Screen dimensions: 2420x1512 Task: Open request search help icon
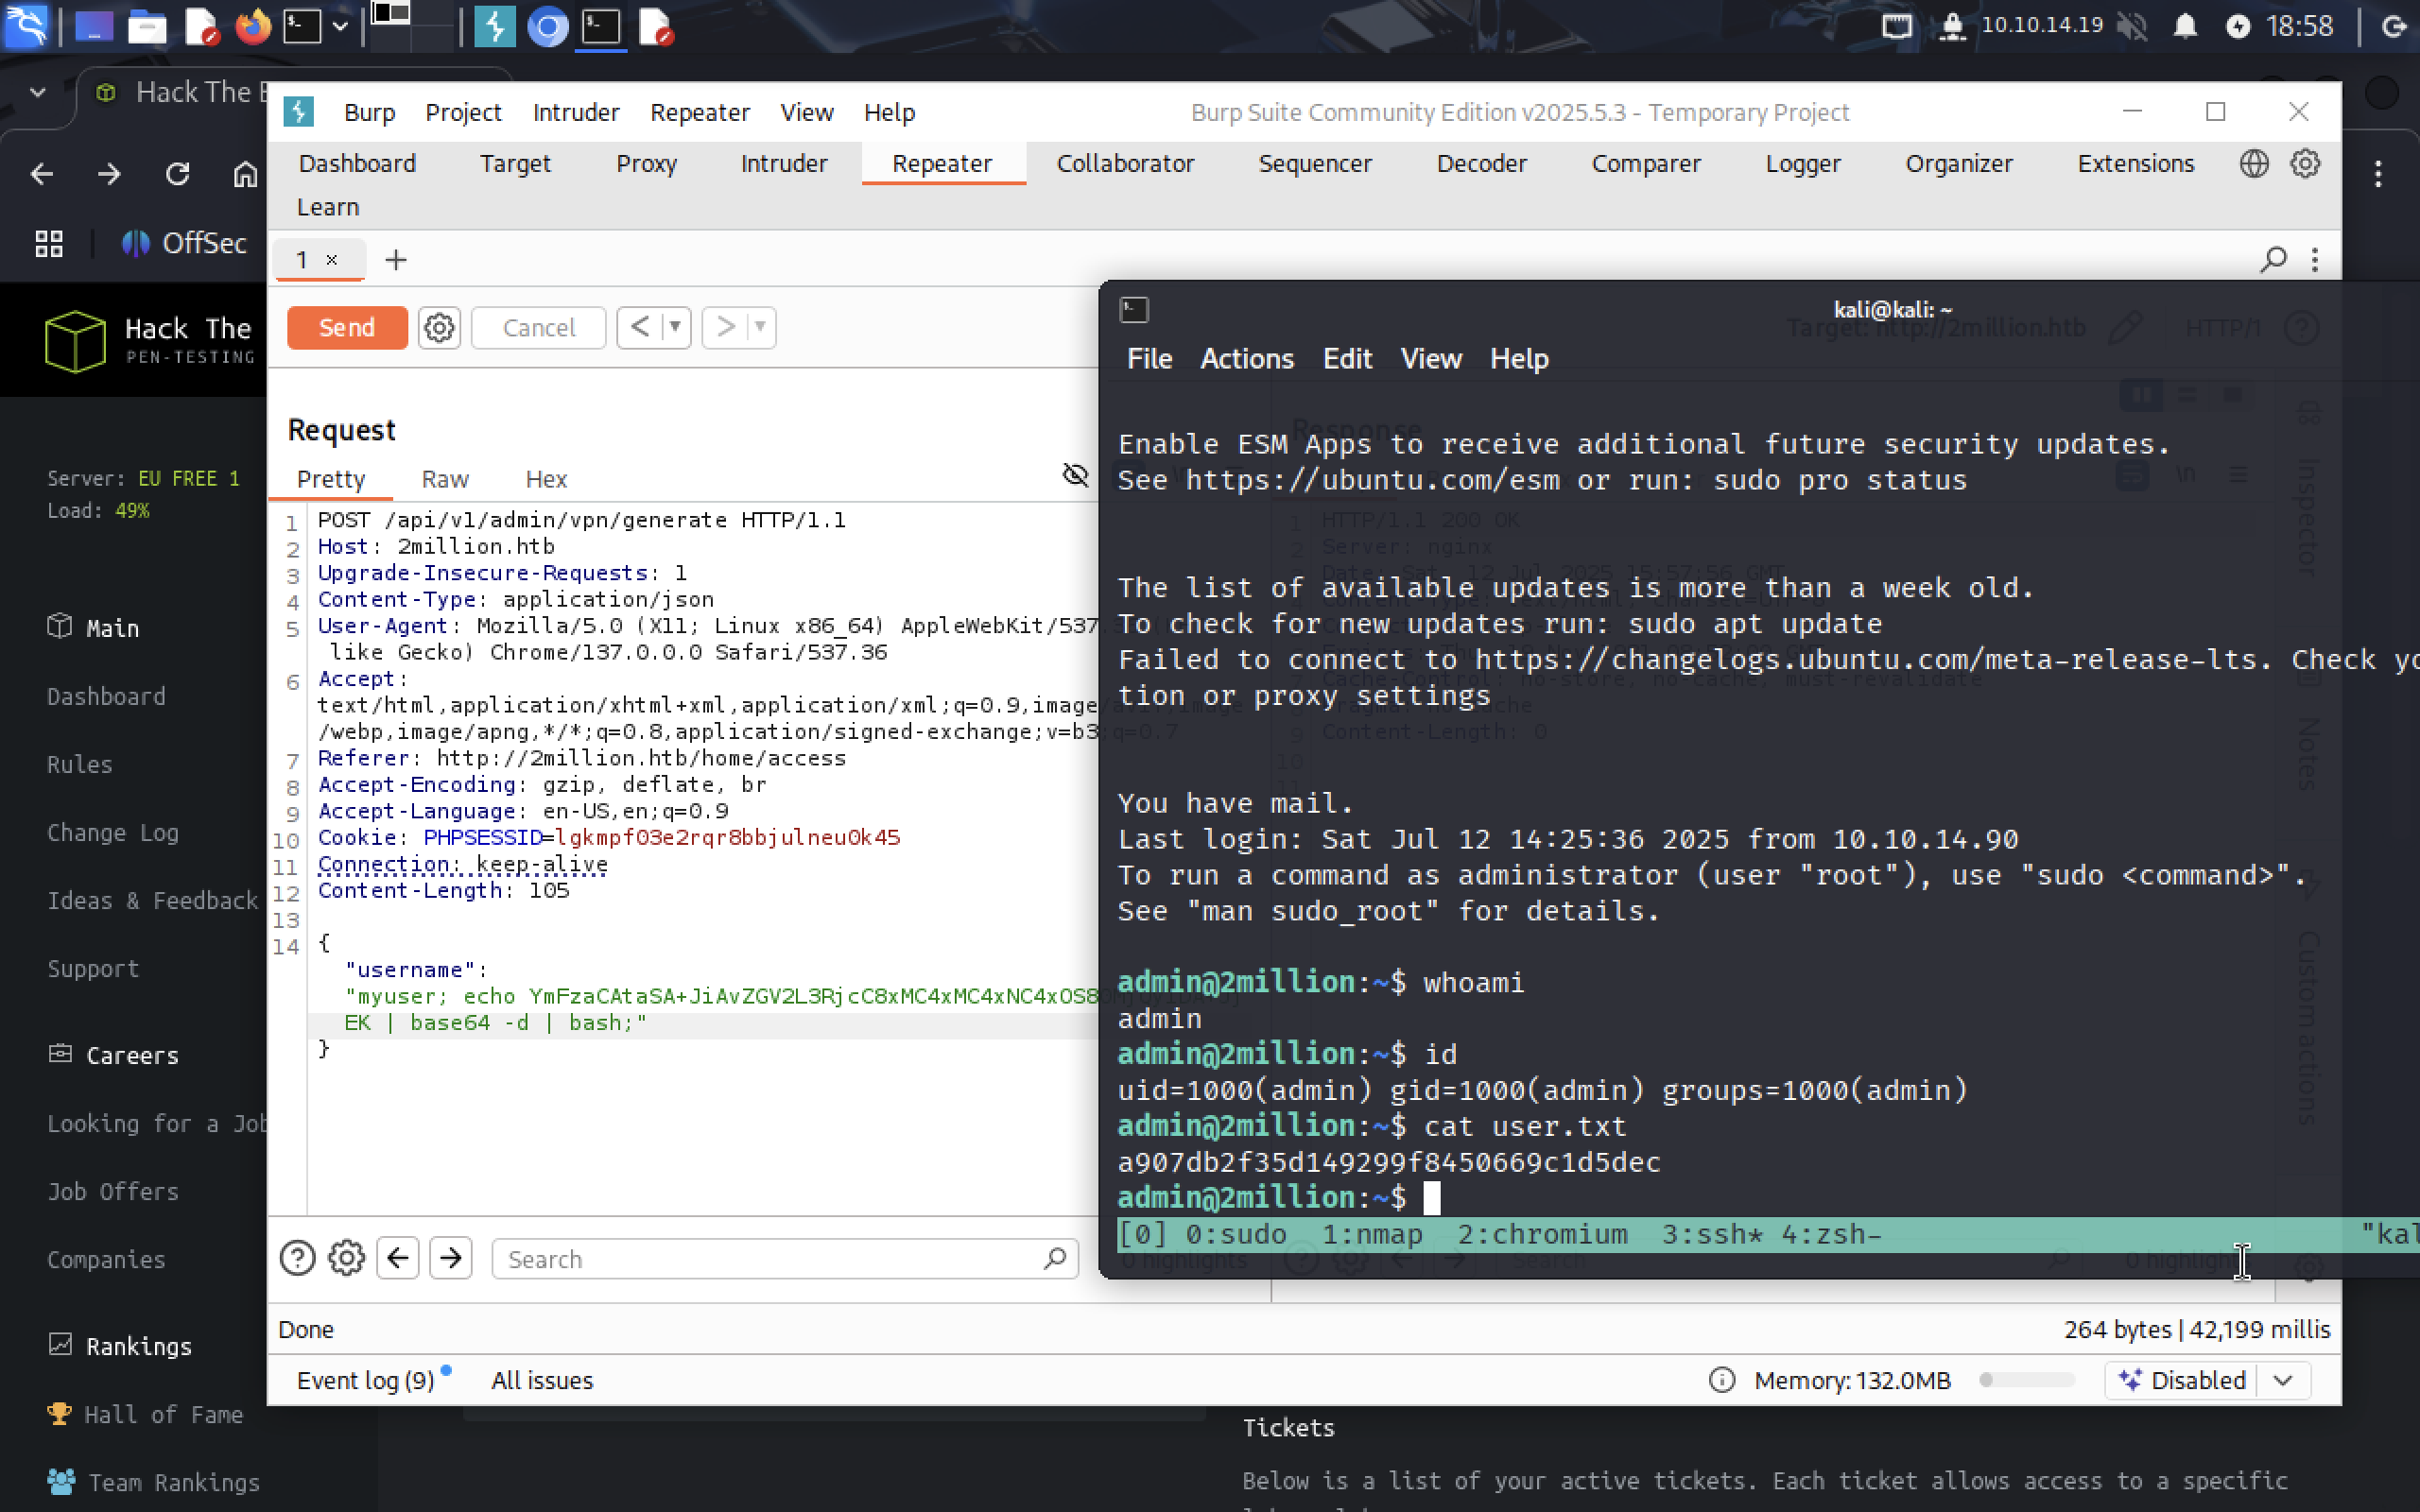click(x=297, y=1258)
